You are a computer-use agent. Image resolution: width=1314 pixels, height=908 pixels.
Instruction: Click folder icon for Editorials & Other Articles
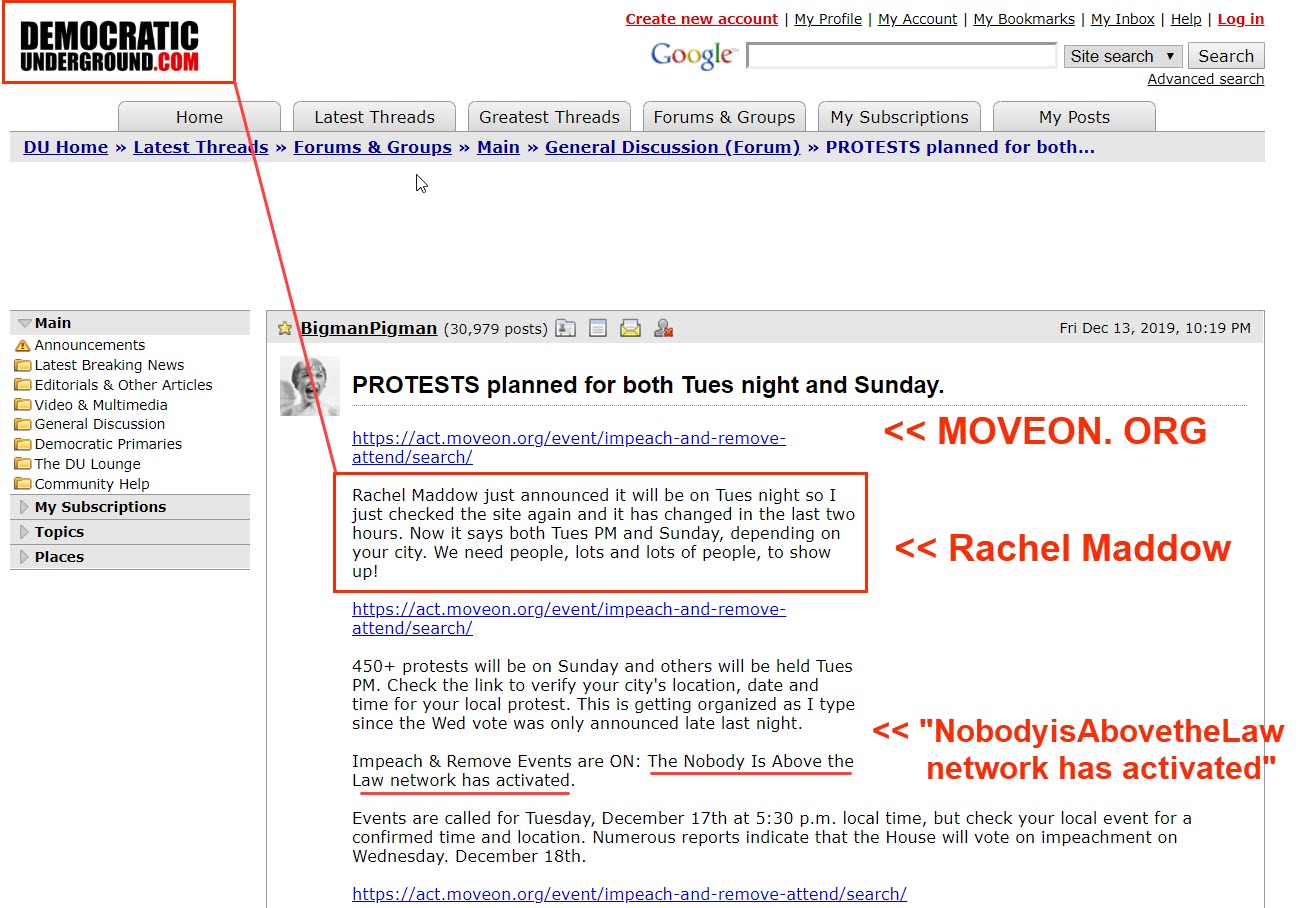point(23,385)
